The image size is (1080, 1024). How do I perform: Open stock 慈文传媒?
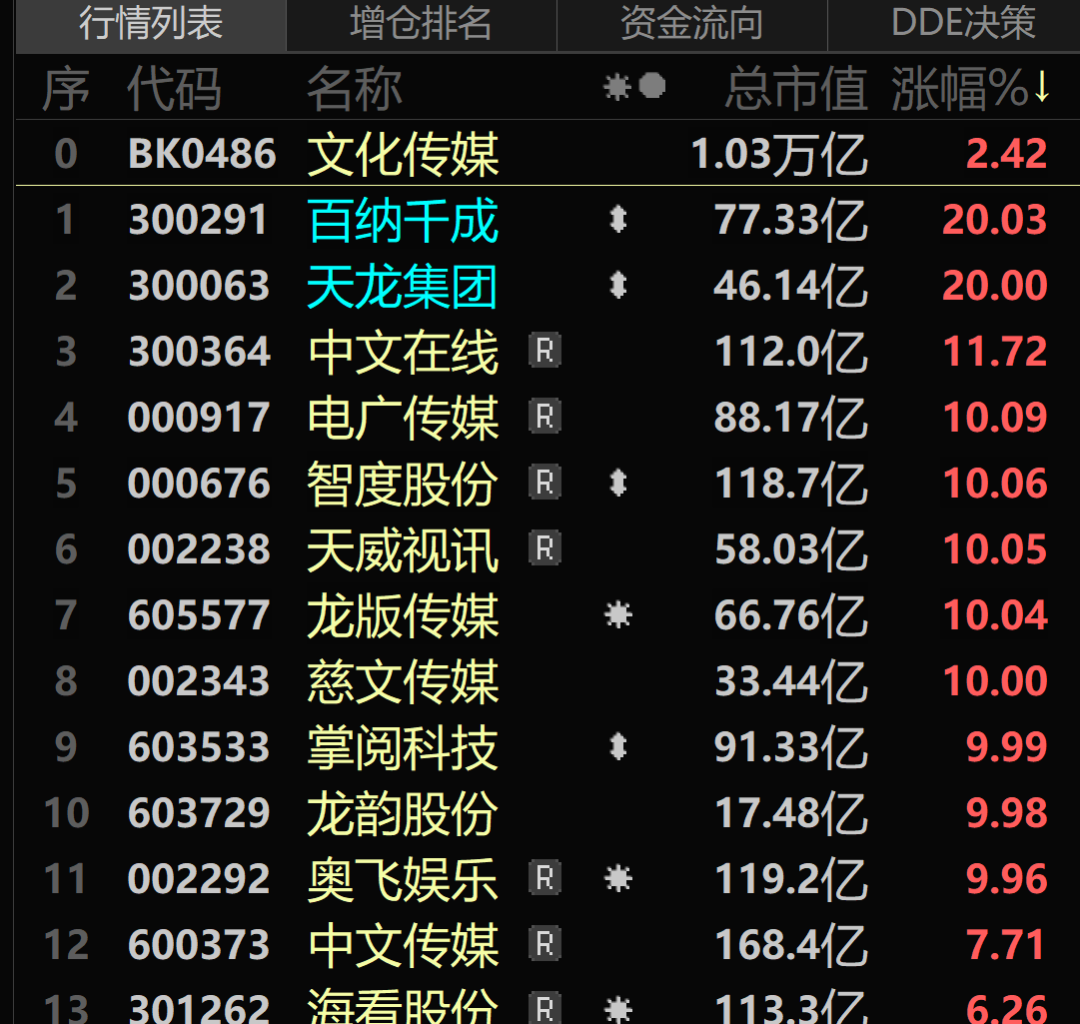point(403,681)
